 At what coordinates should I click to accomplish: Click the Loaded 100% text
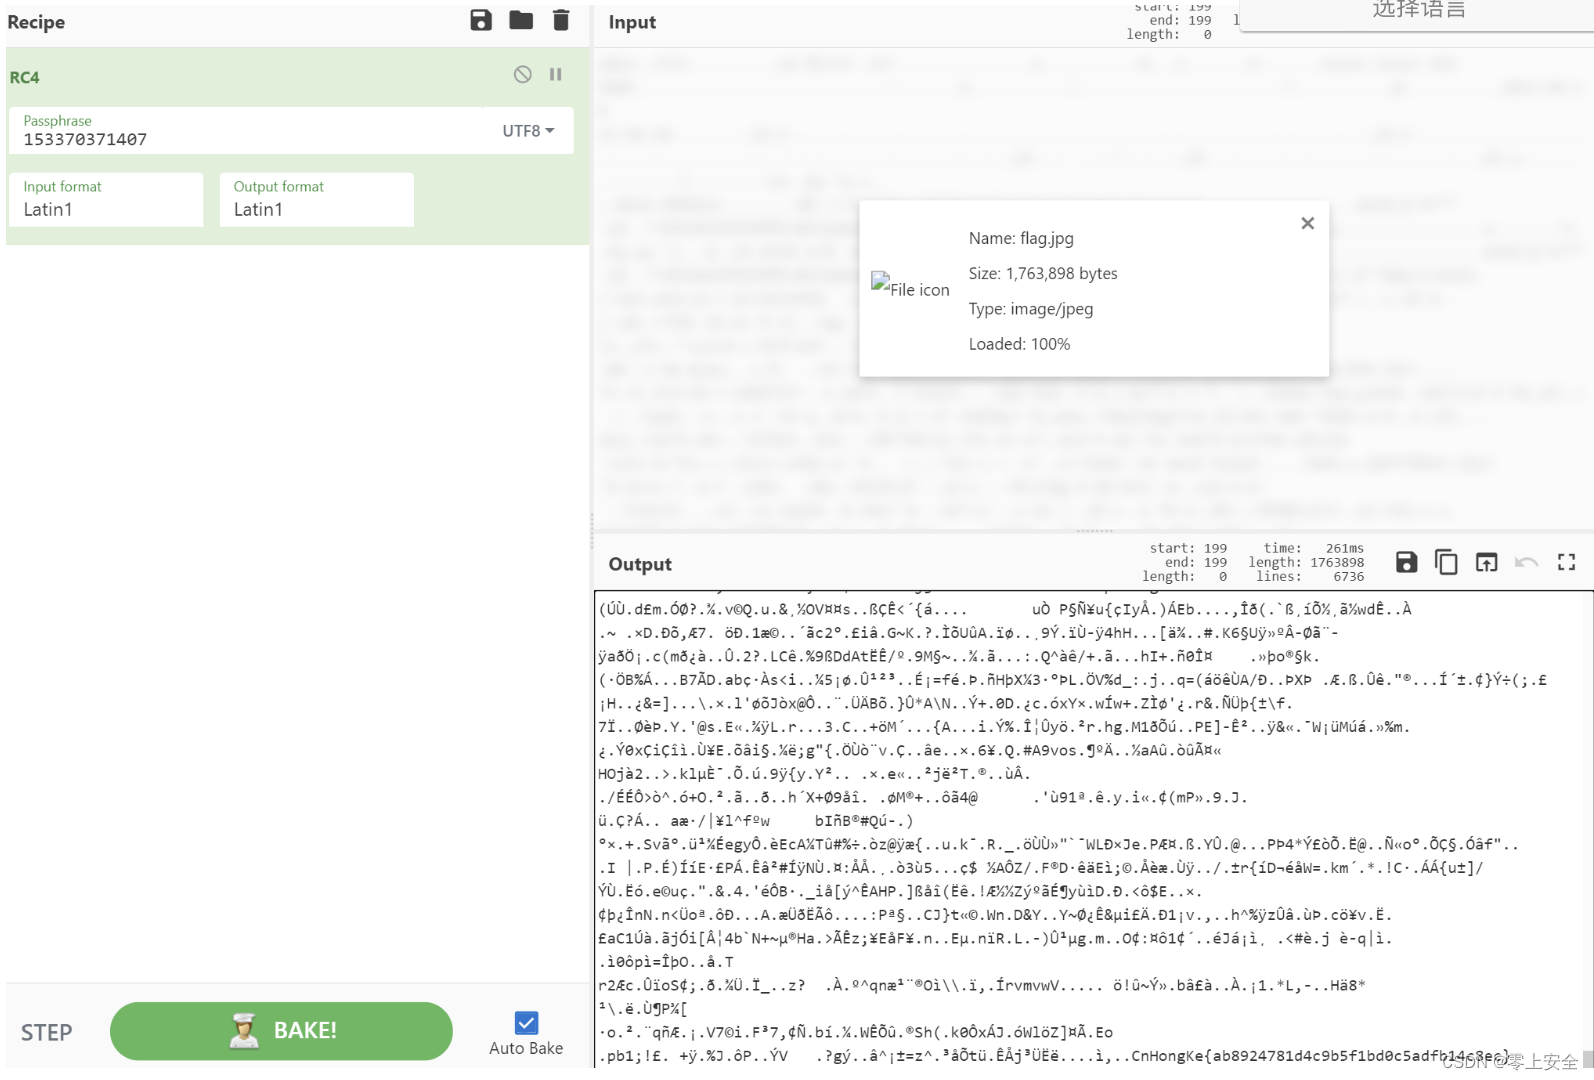click(1019, 344)
